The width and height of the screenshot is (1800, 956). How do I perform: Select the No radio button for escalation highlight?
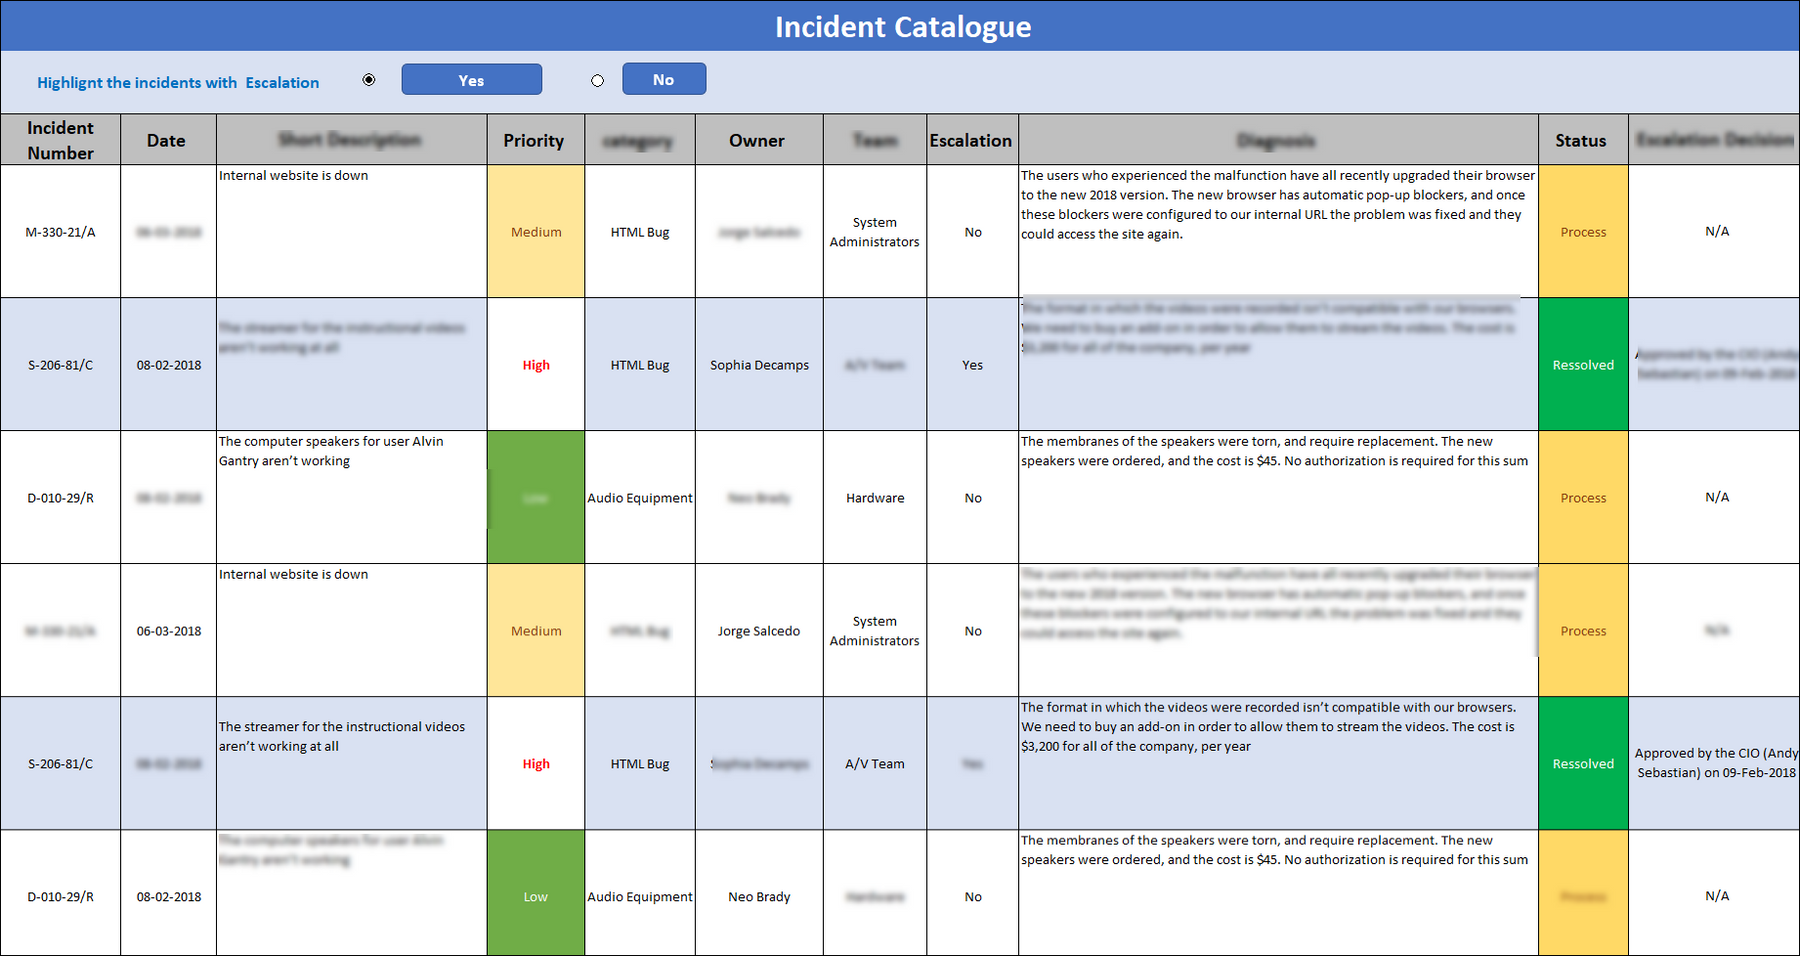pos(598,81)
